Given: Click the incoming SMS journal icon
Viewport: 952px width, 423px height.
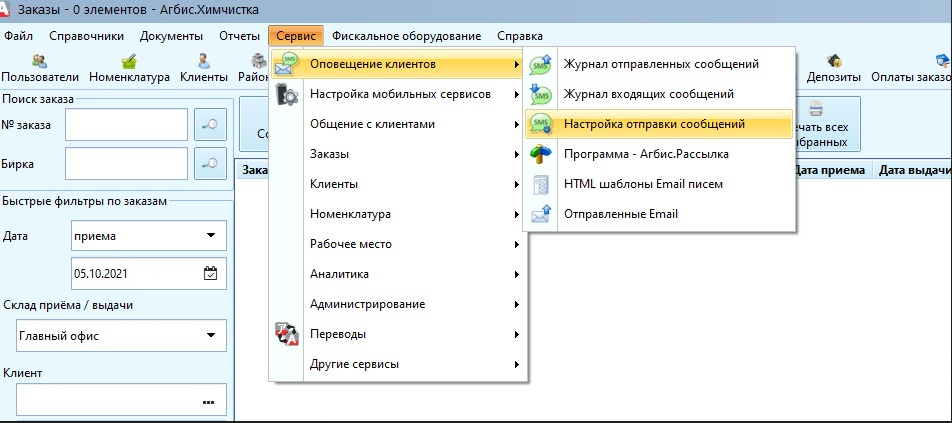Looking at the screenshot, I should pyautogui.click(x=540, y=94).
